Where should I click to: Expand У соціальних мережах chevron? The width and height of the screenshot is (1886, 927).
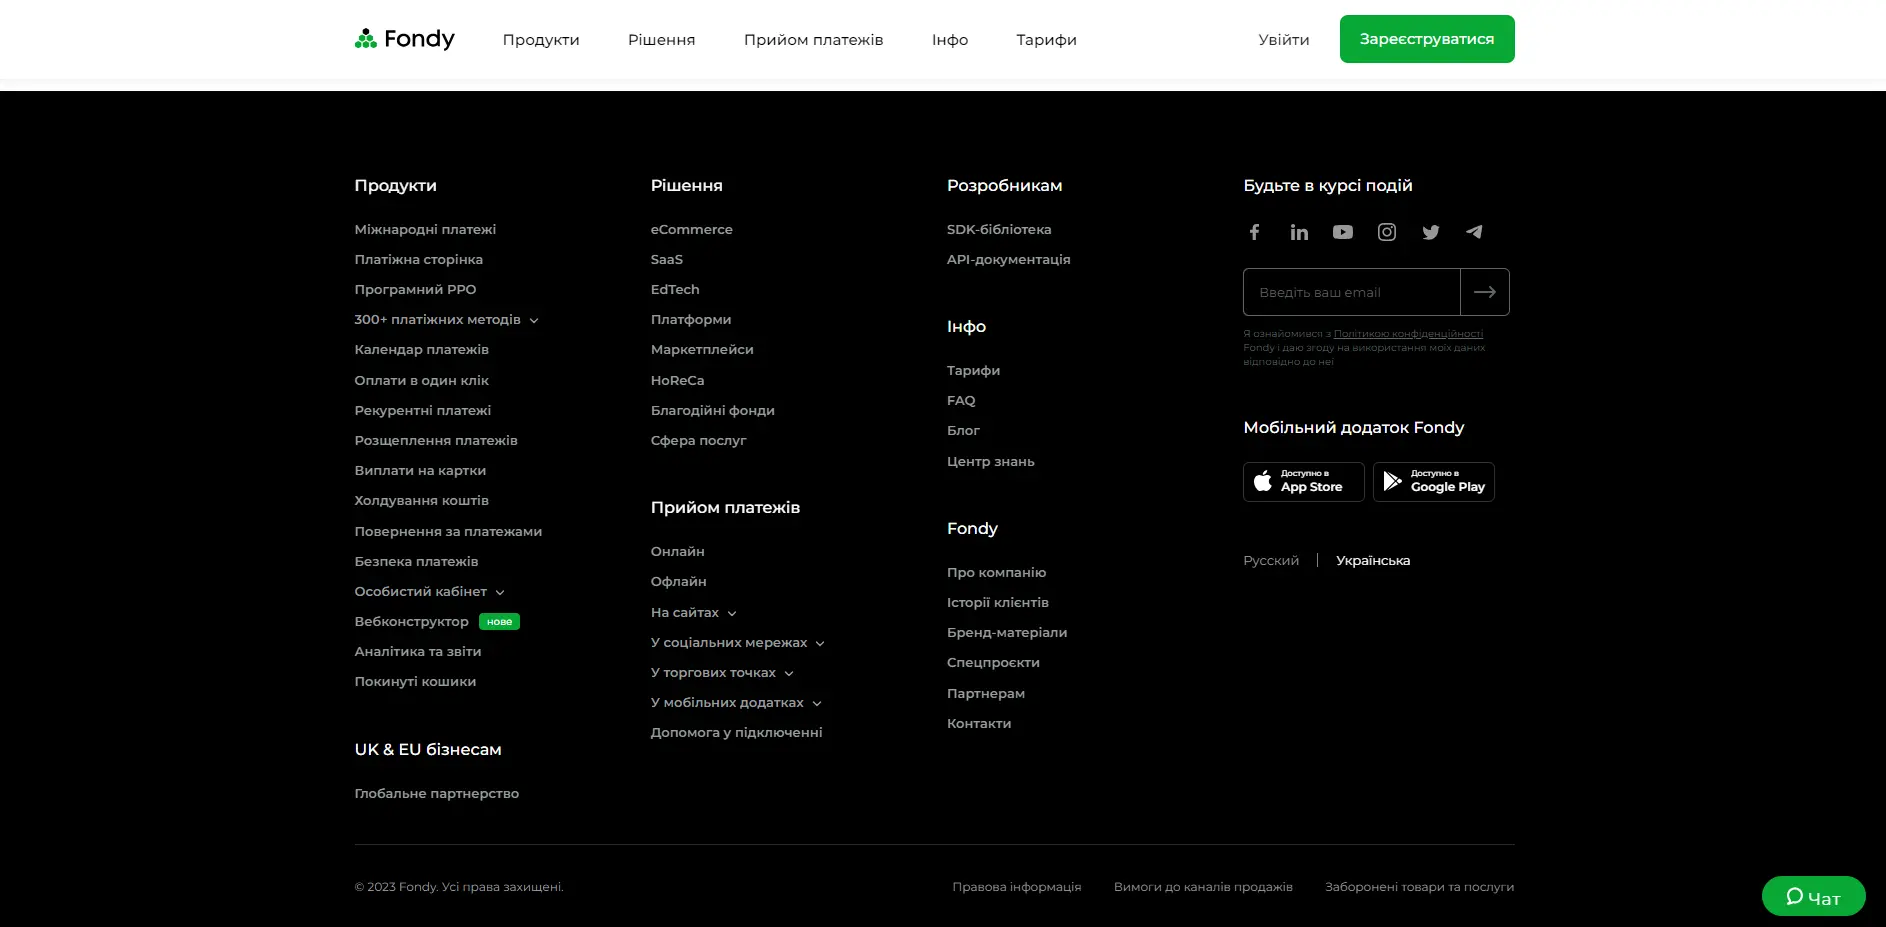820,643
